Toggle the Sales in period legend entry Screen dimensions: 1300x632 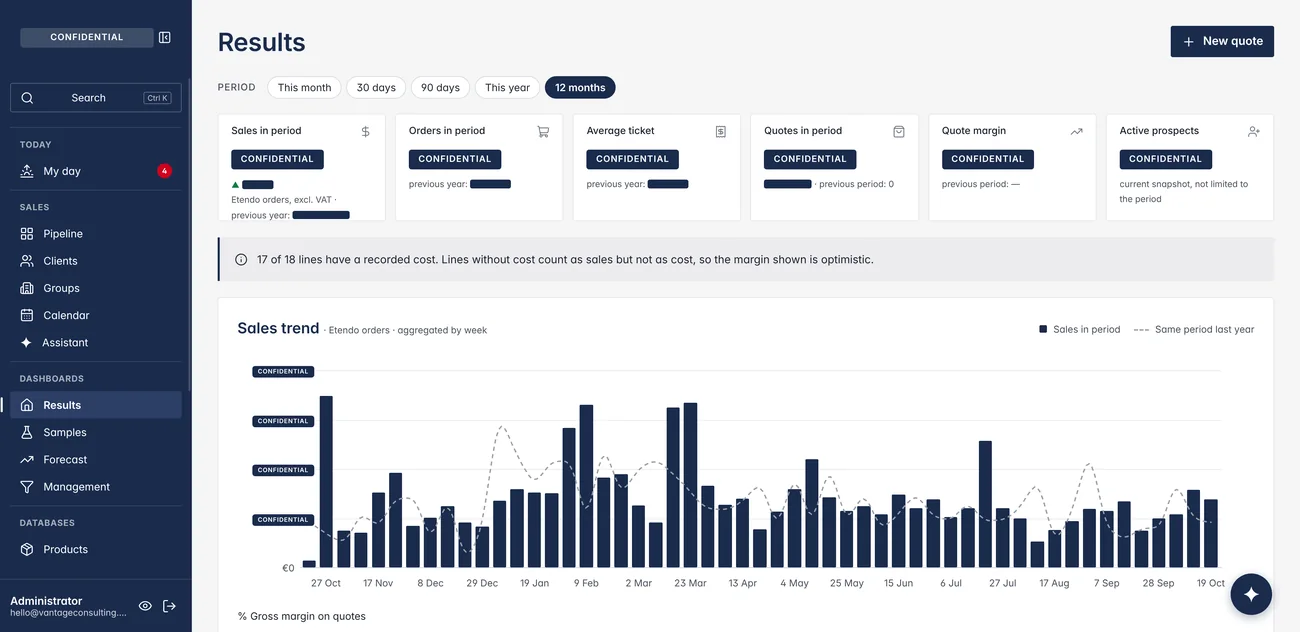tap(1079, 329)
